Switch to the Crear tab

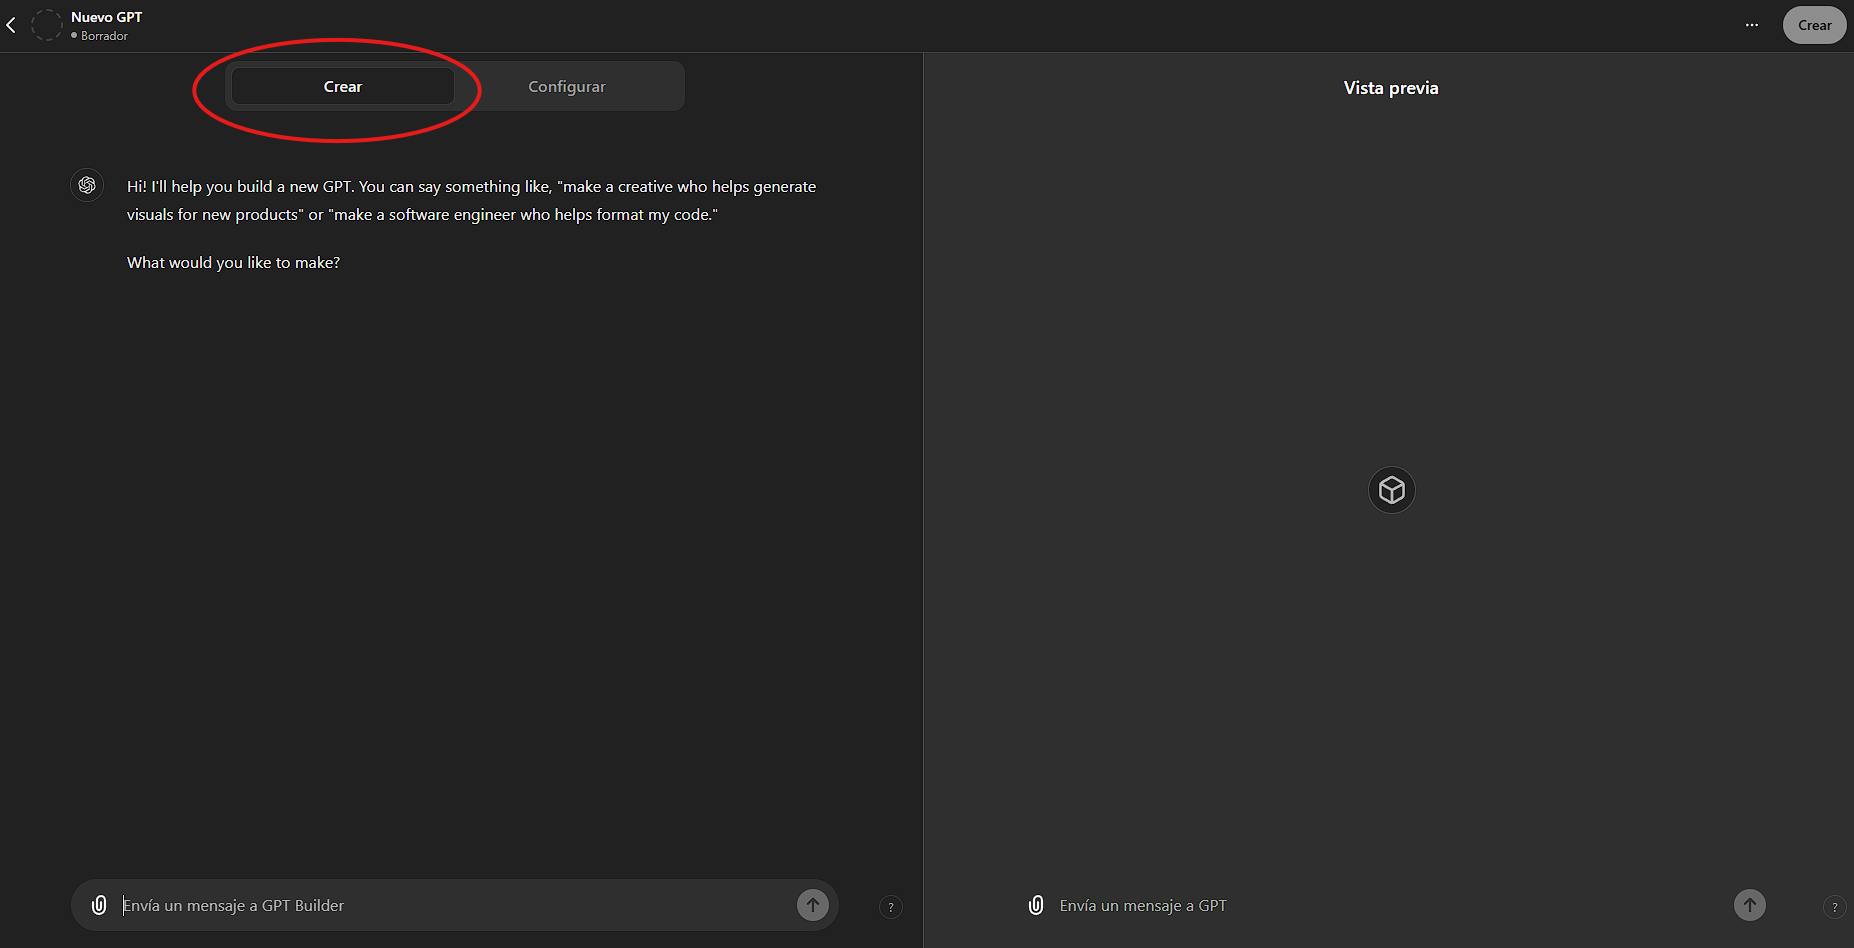coord(343,87)
